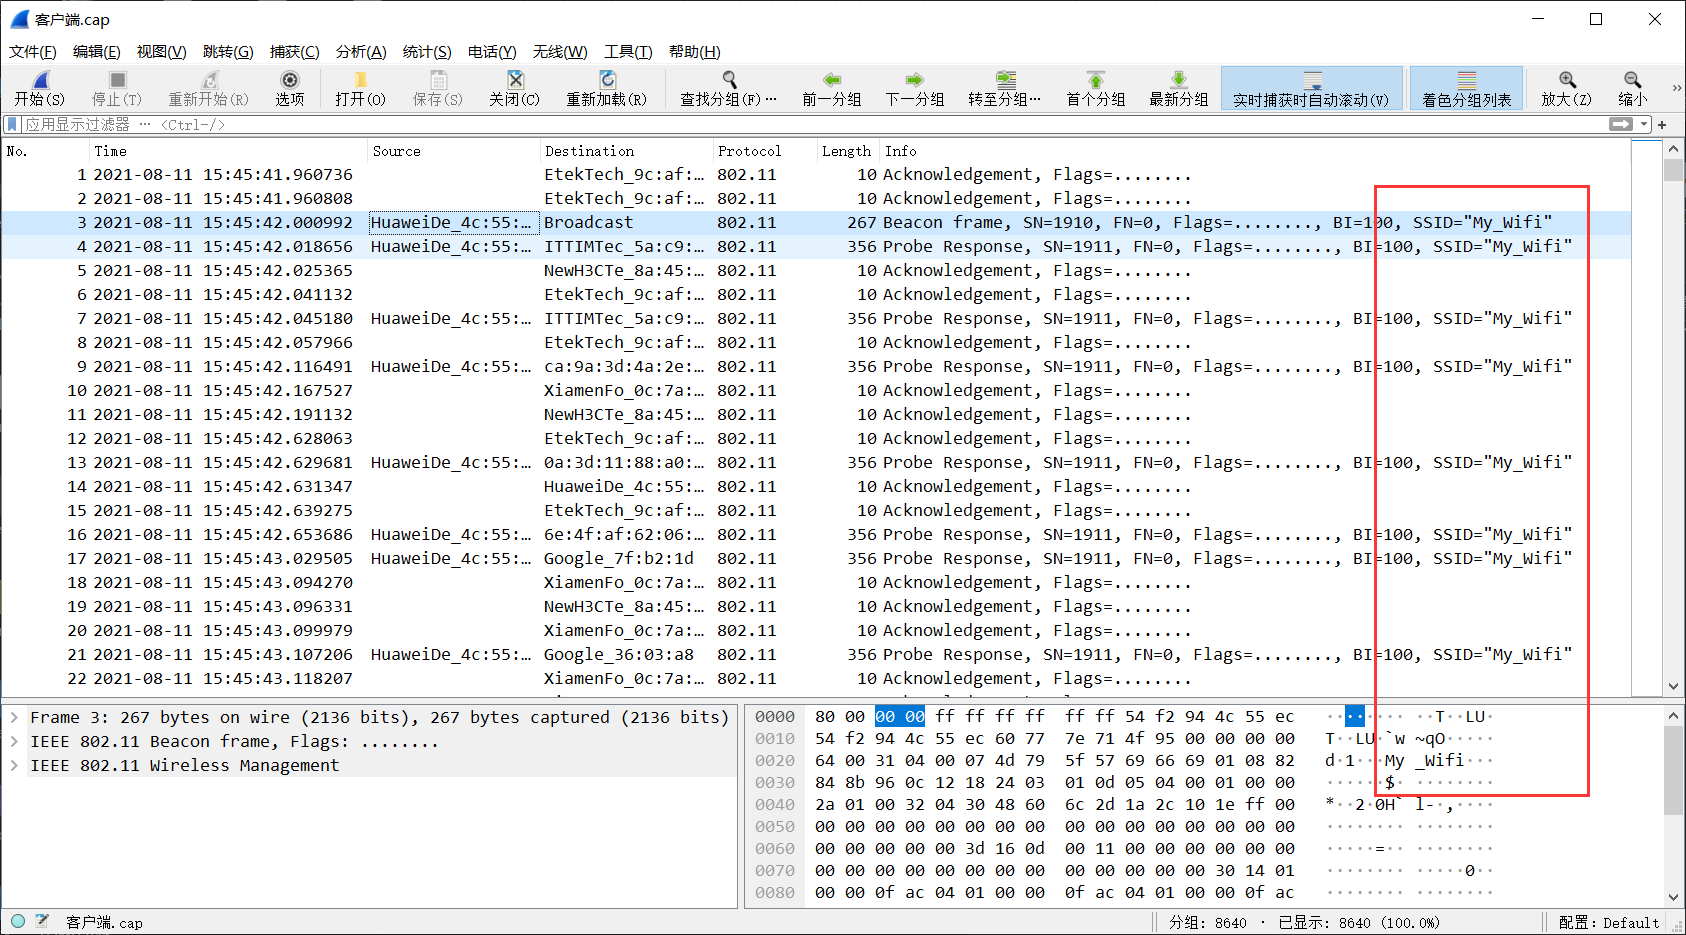Open the 编辑 menu
The image size is (1686, 935).
pos(96,52)
